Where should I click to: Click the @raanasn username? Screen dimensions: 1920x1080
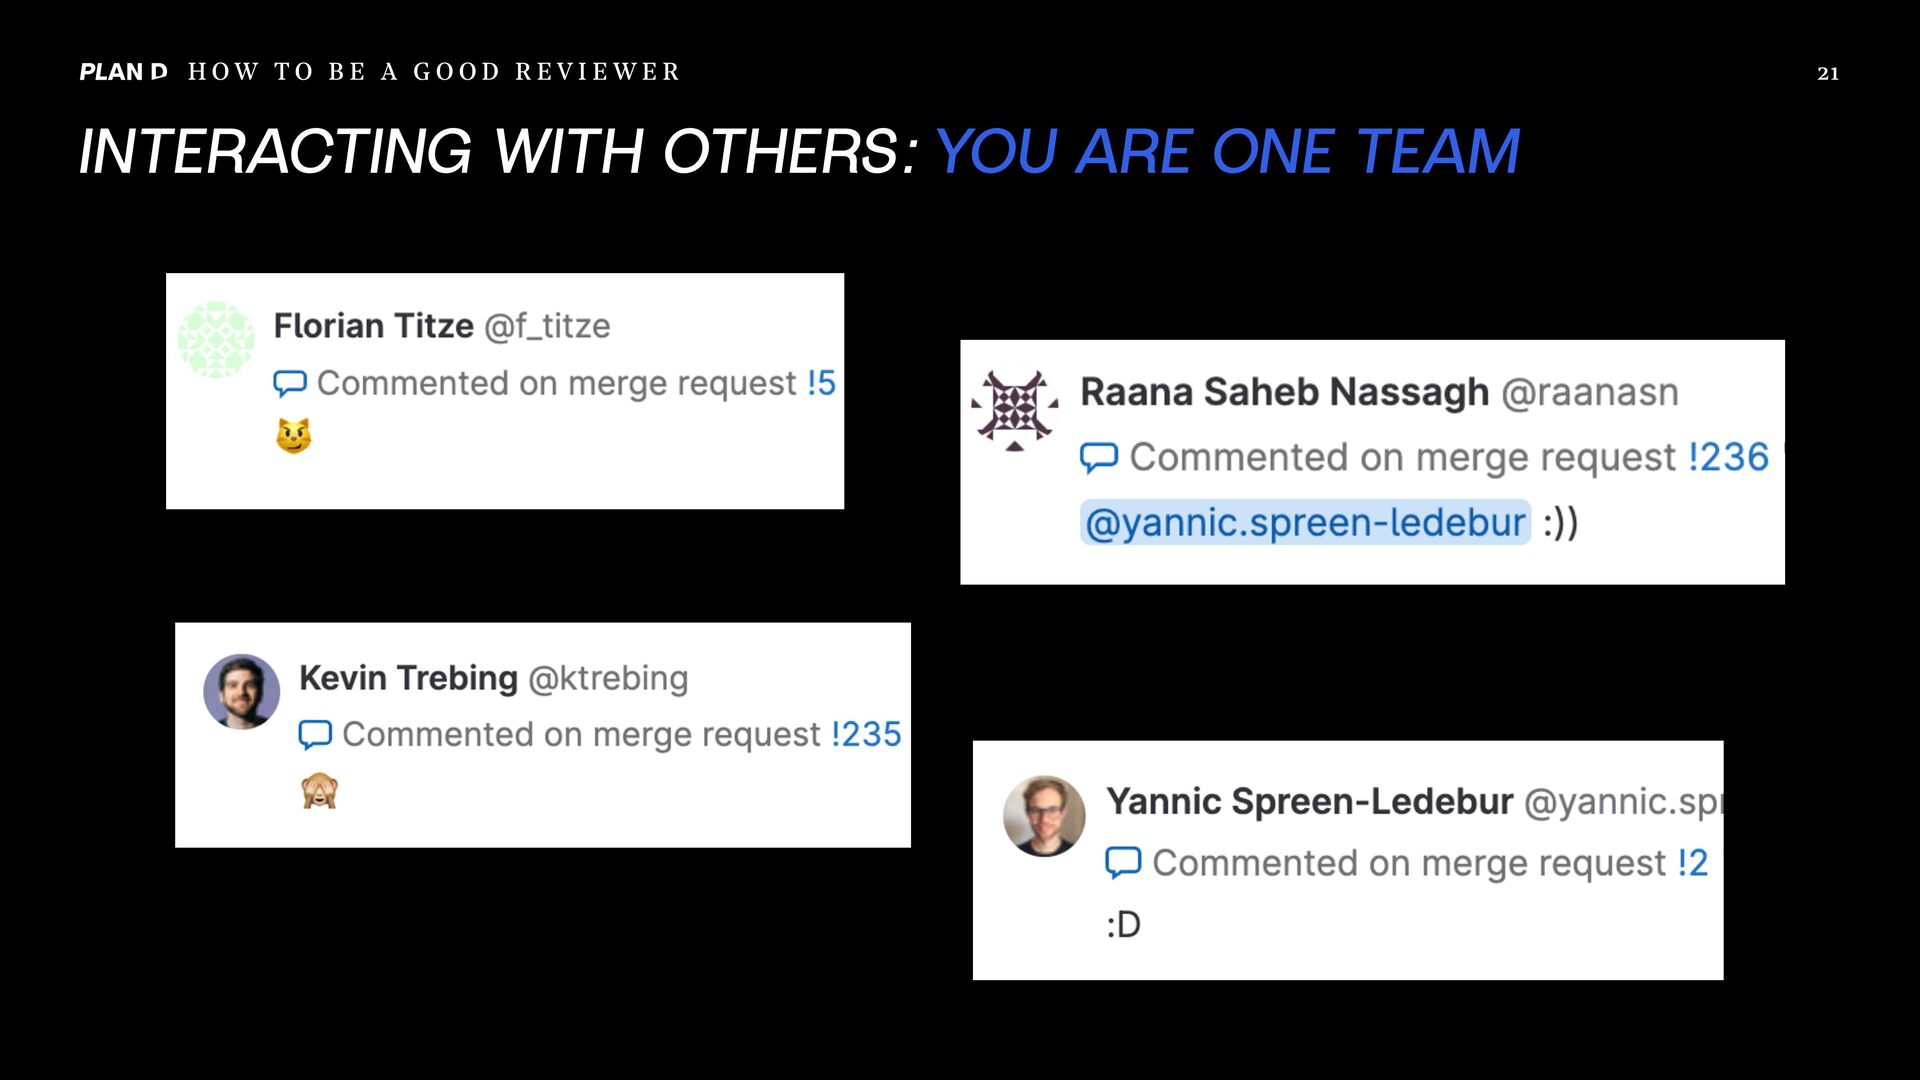coord(1590,392)
